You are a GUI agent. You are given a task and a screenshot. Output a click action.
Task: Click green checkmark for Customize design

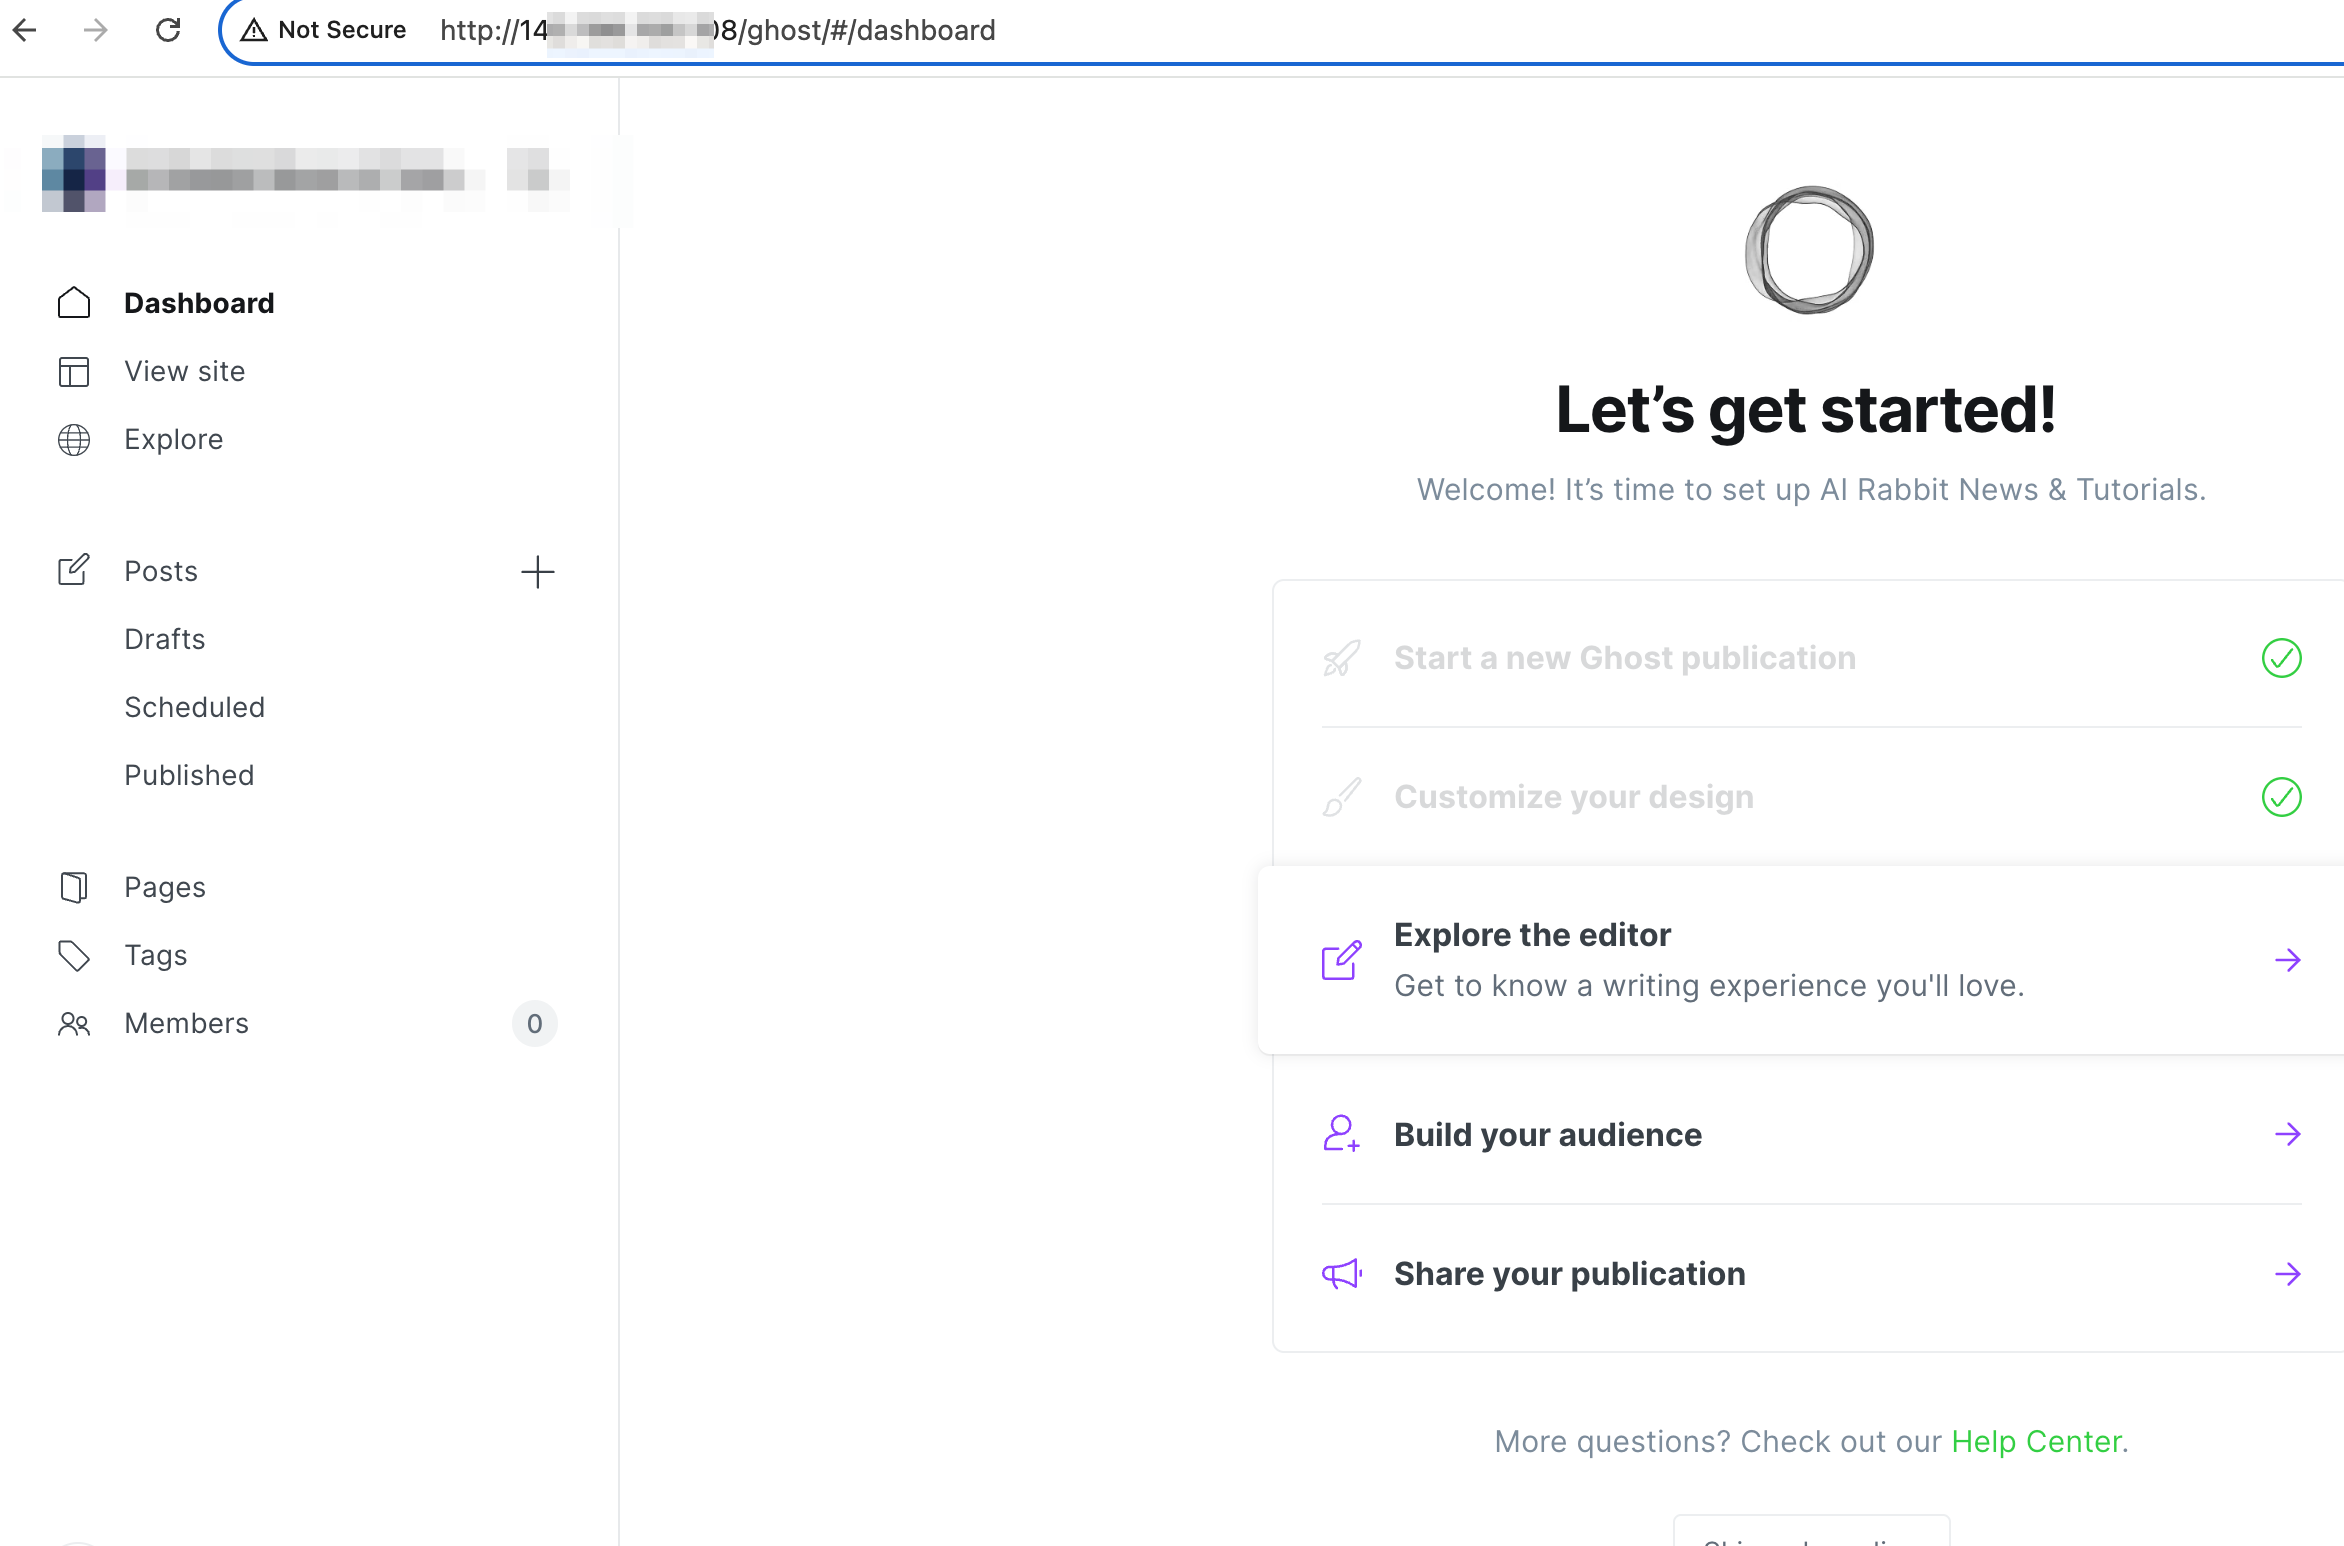tap(2281, 797)
